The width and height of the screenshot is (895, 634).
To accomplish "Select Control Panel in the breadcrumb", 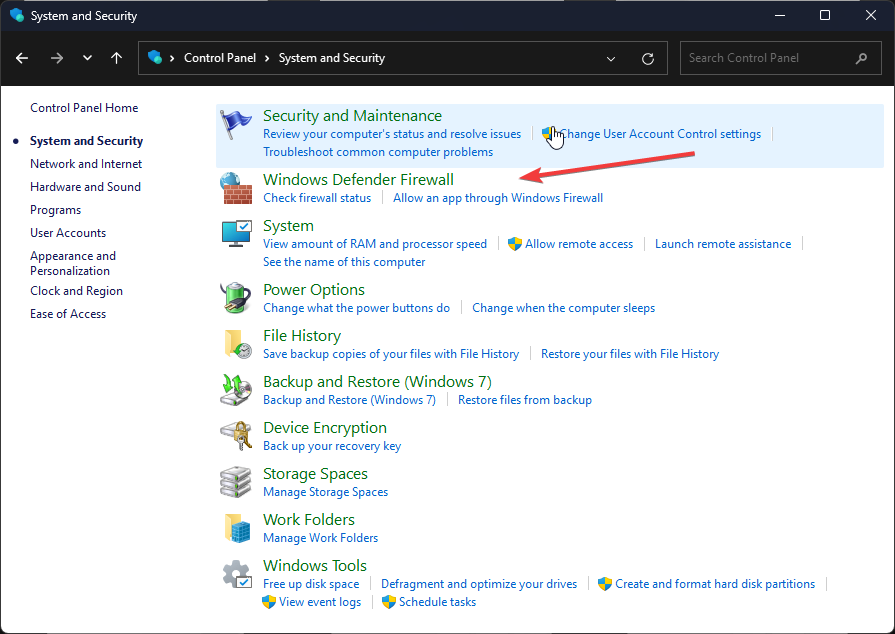I will (220, 58).
